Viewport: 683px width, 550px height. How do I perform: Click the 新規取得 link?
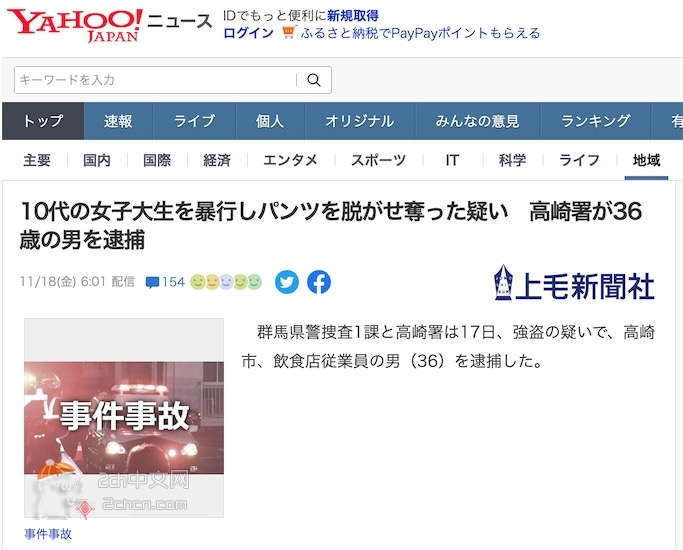[353, 16]
